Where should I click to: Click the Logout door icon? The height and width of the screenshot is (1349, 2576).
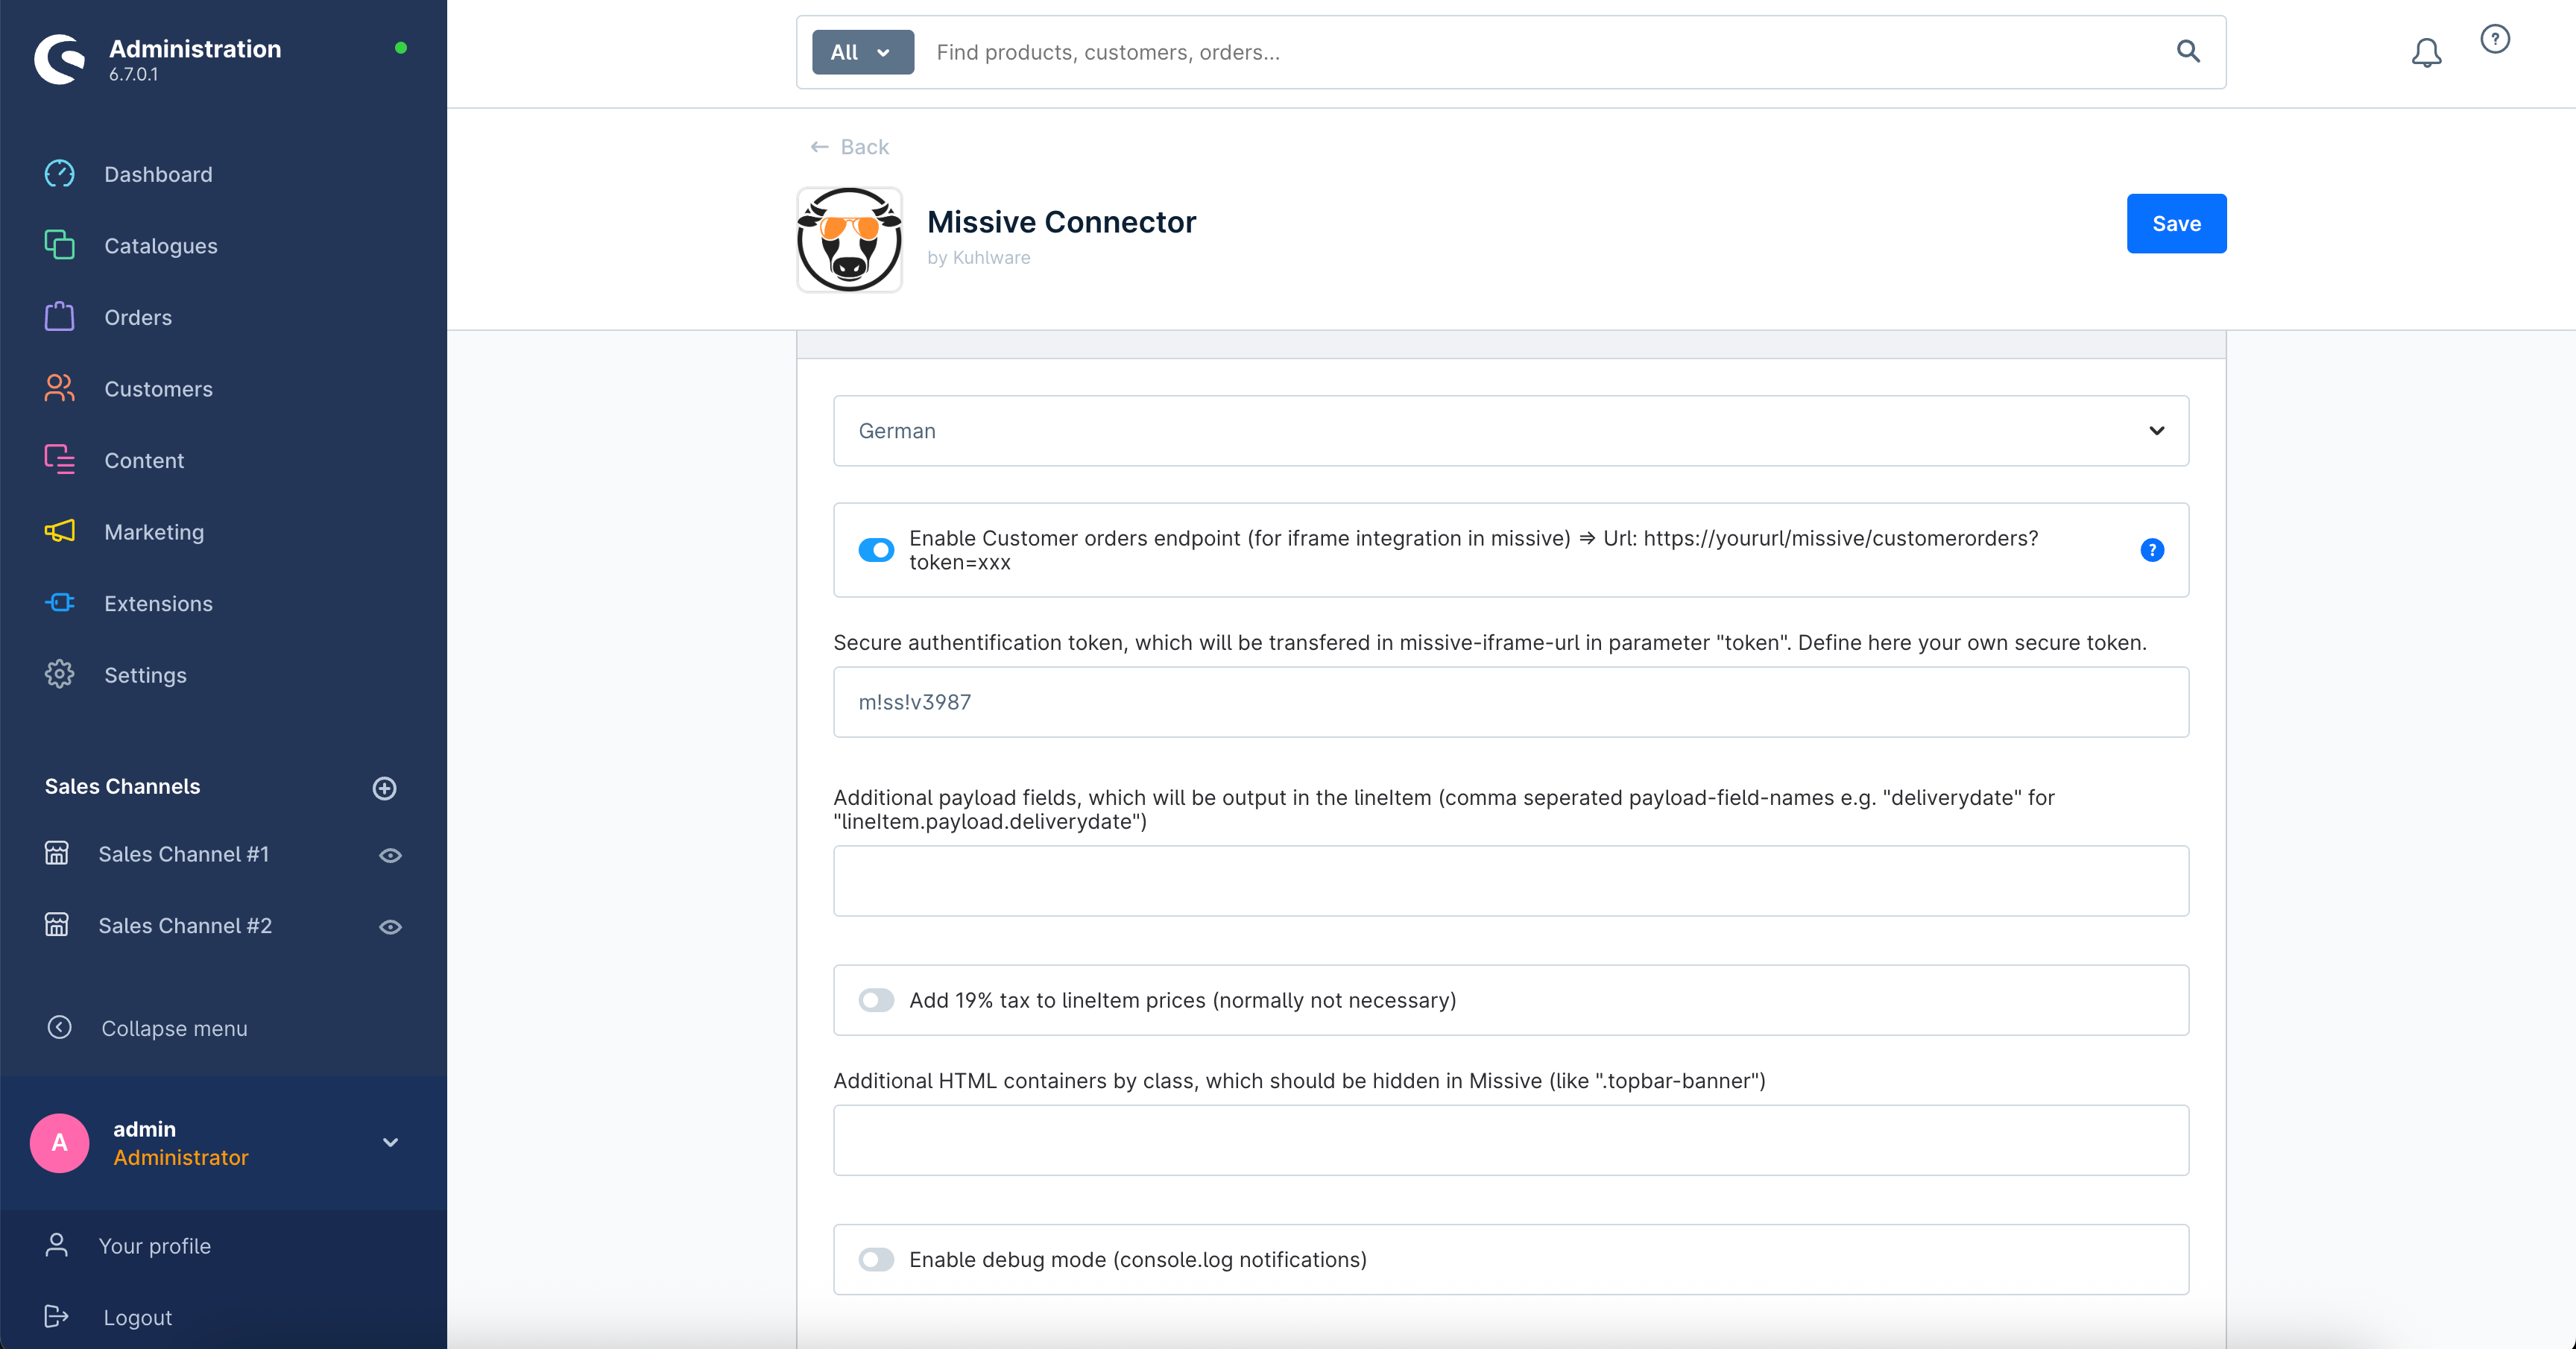pyautogui.click(x=57, y=1316)
